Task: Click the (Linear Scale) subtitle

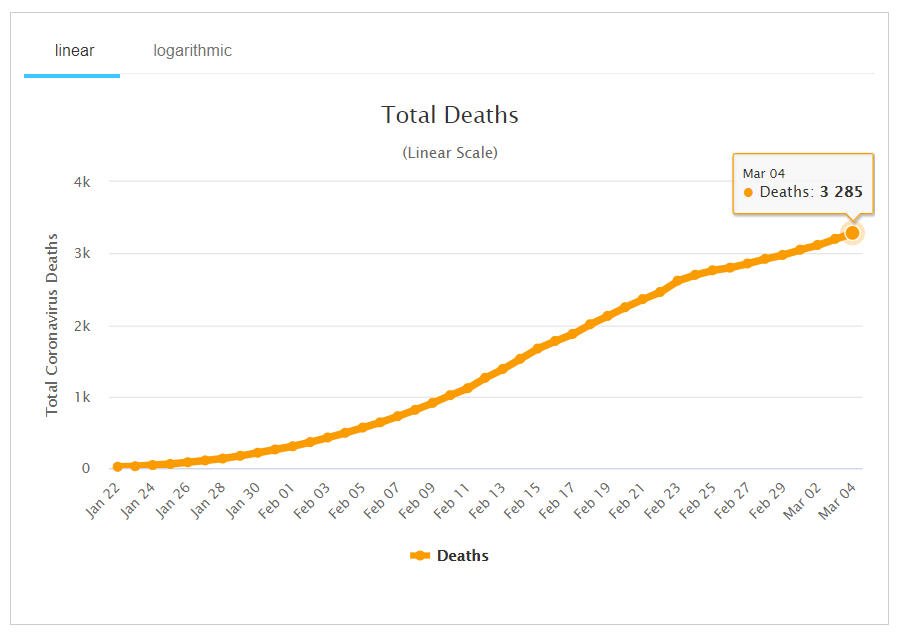Action: click(x=450, y=153)
